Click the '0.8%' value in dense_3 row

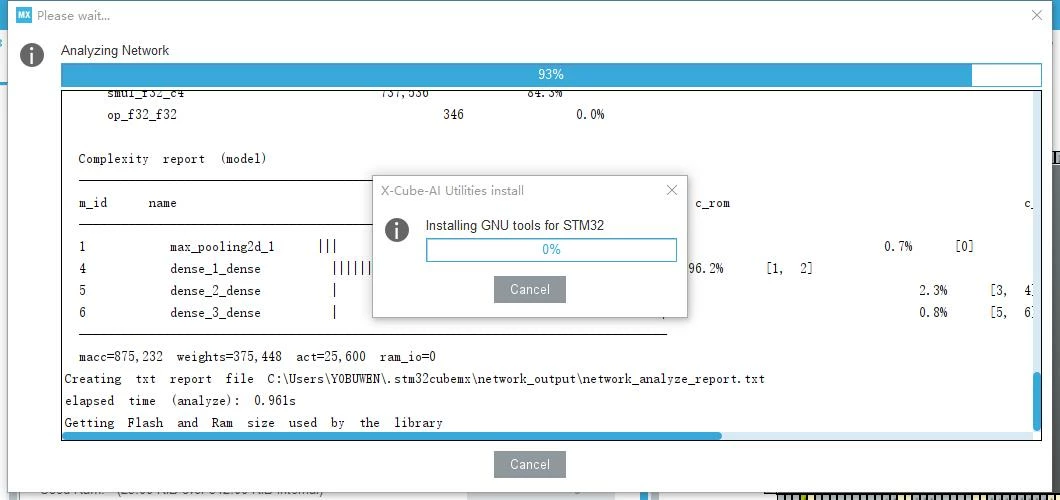(x=933, y=312)
